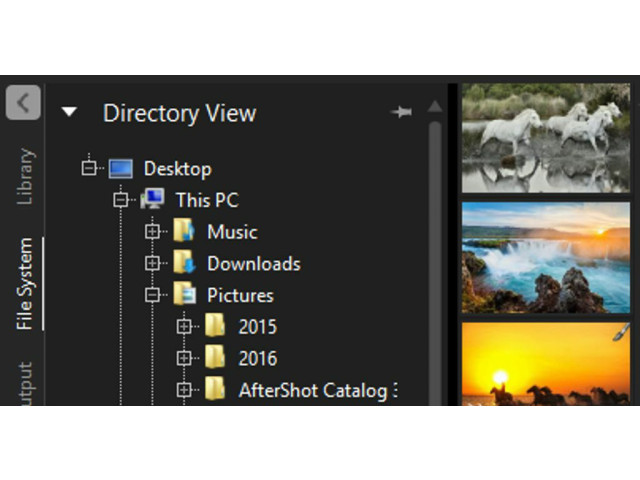Expand the 2015 folder node
640x480 pixels.
tap(184, 327)
